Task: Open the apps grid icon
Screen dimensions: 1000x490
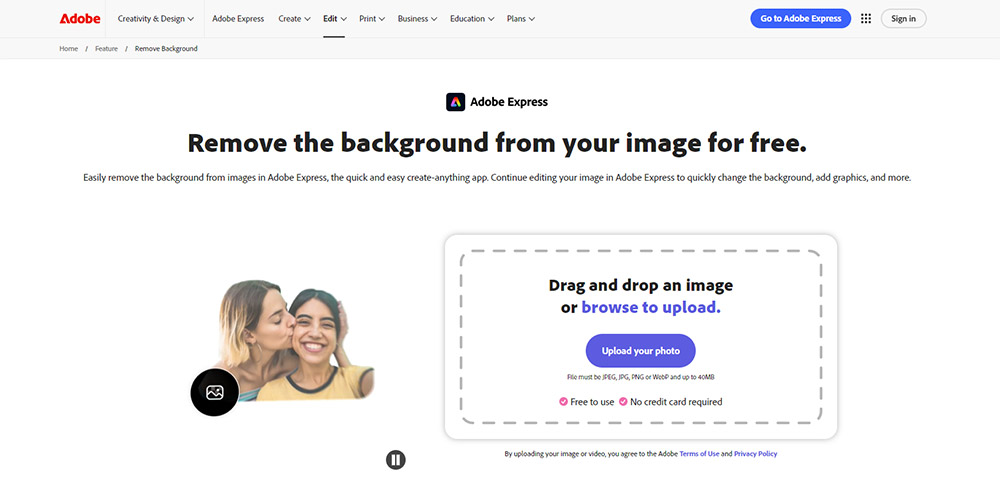Action: [x=865, y=19]
